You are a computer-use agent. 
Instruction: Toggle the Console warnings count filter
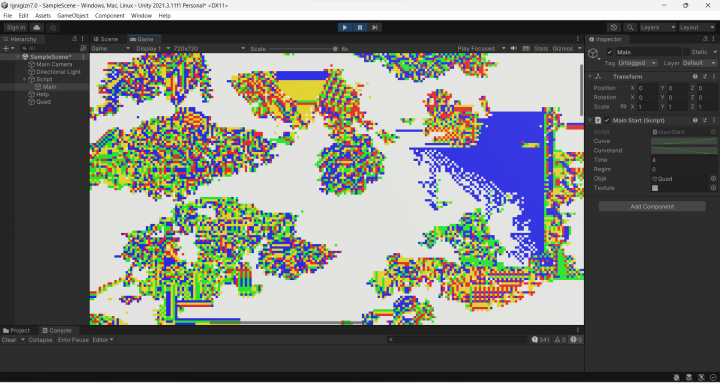click(561, 340)
